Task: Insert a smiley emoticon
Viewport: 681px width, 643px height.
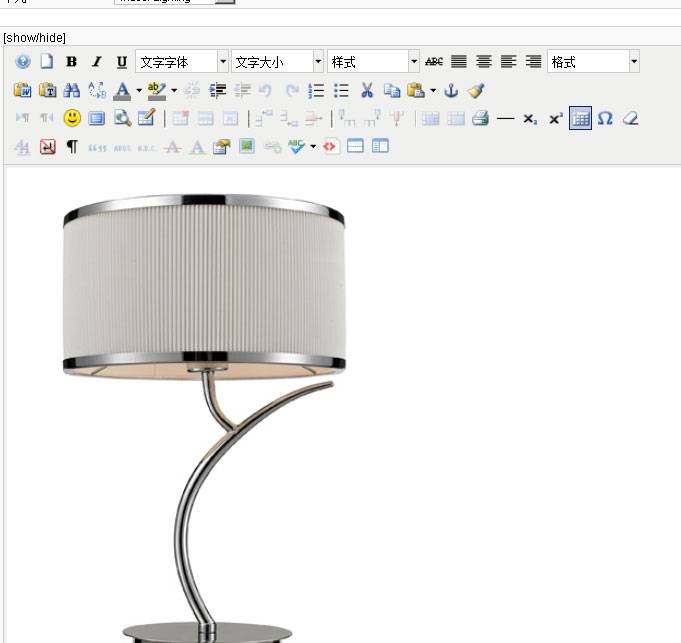Action: [72, 118]
